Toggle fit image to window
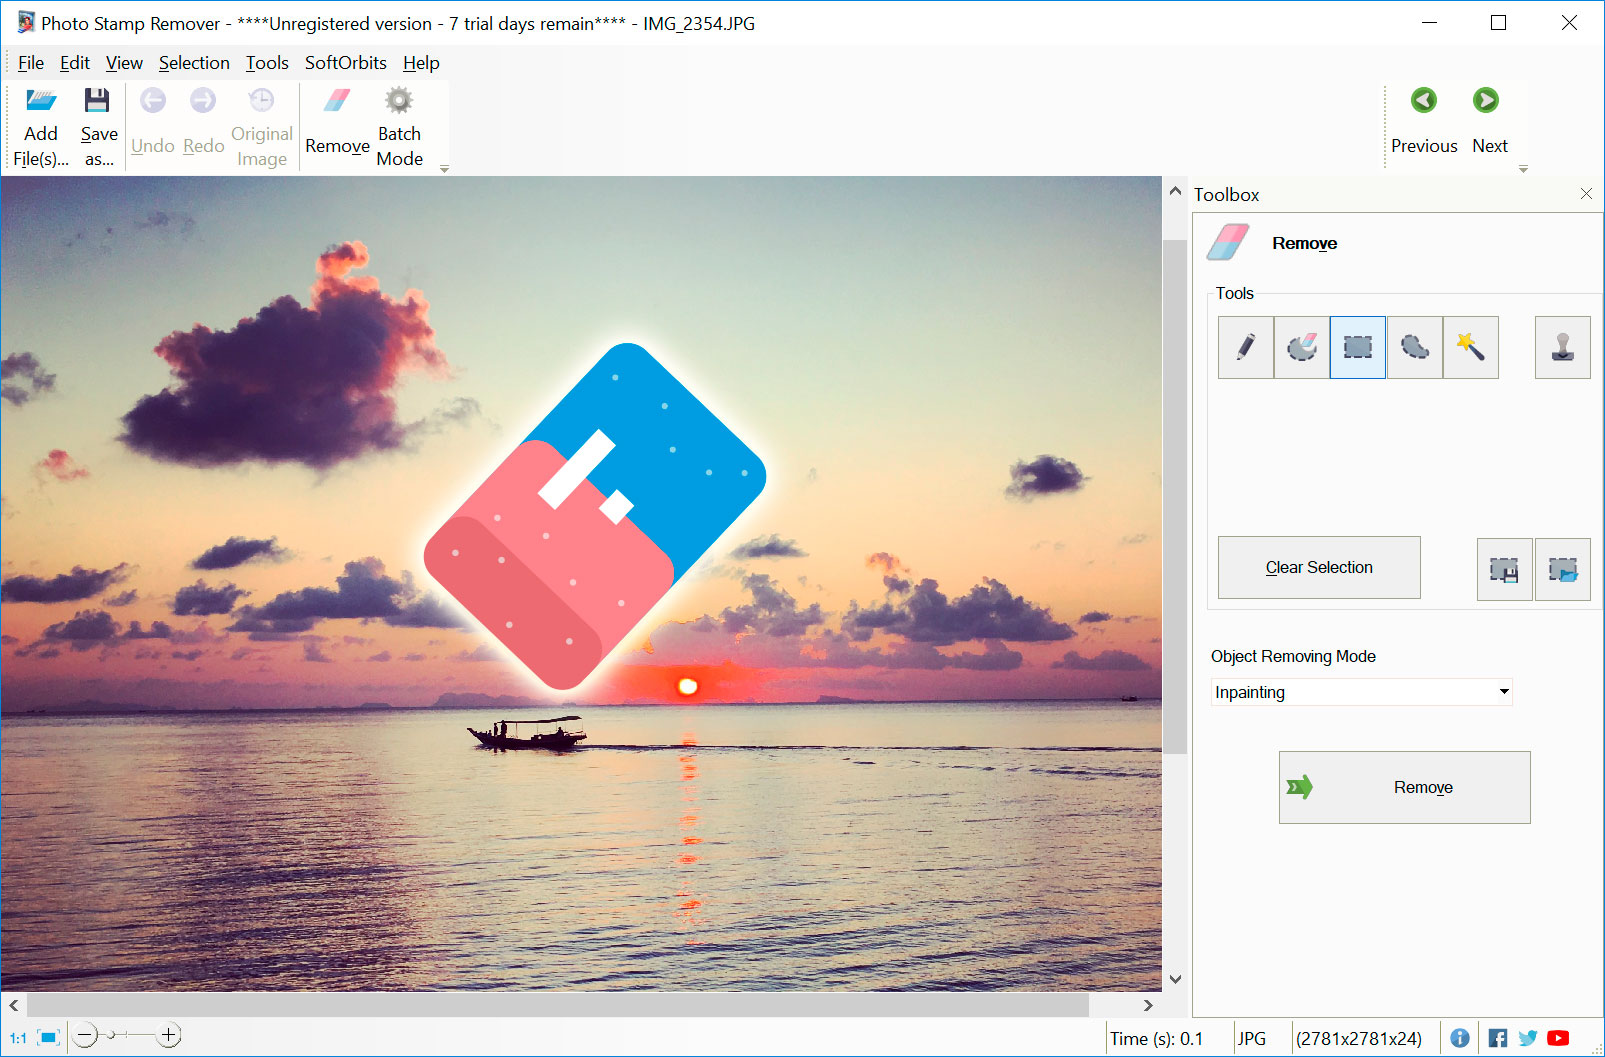 point(47,1037)
